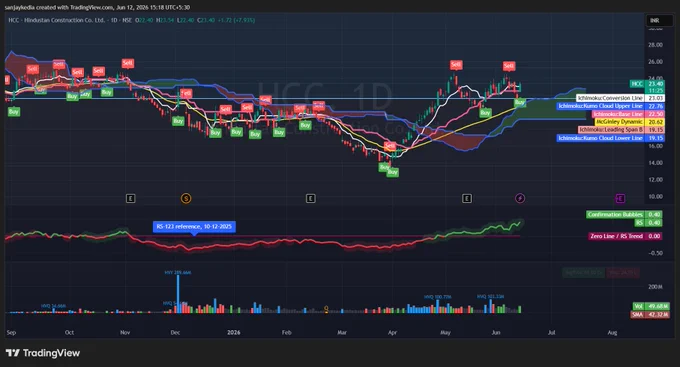The height and width of the screenshot is (367, 680).
Task: Click the Sep label on the time axis
Action: [x=11, y=332]
